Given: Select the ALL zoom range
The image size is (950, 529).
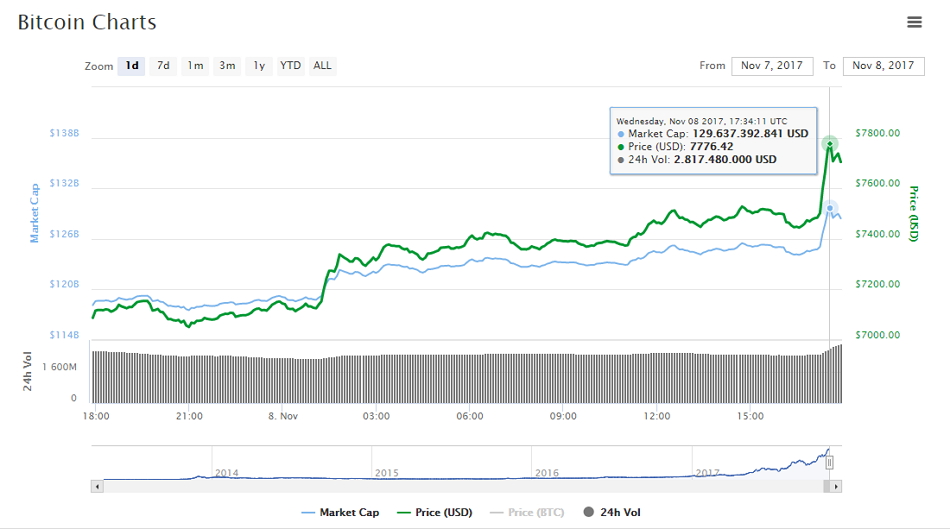Looking at the screenshot, I should point(322,65).
